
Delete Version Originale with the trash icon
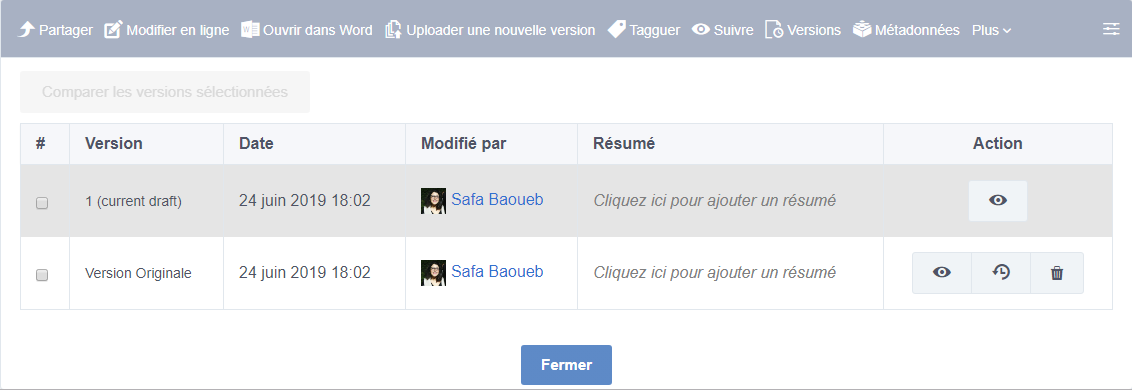(x=1057, y=272)
